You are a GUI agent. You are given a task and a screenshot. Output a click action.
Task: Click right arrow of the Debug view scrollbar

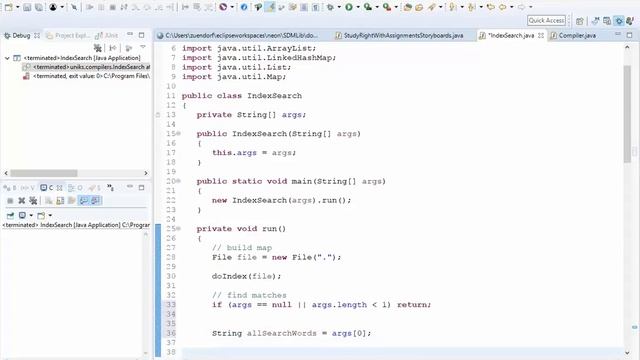[x=146, y=173]
